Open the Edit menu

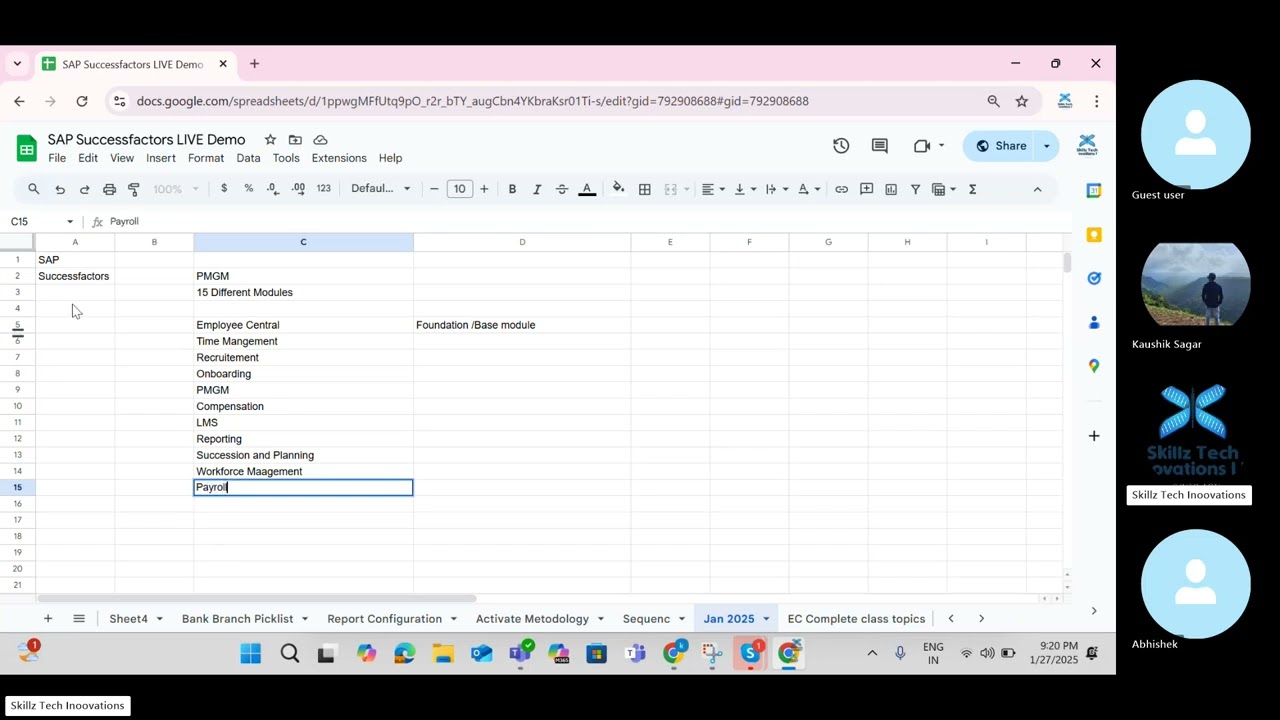point(88,158)
